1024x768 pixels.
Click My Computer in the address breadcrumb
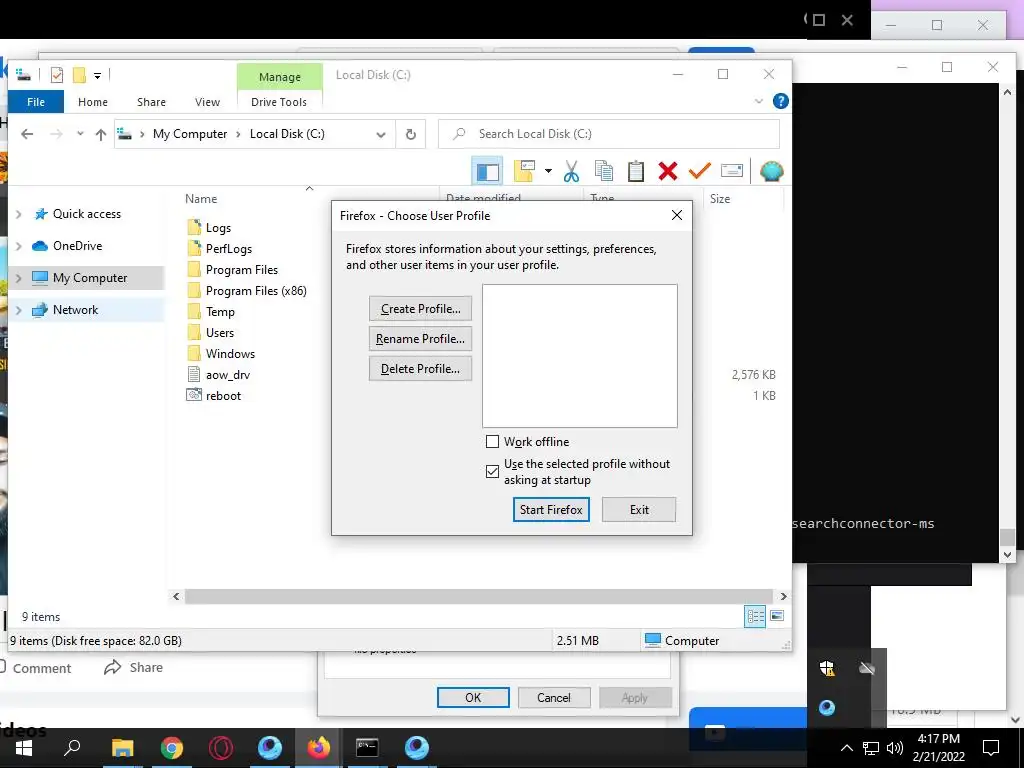pyautogui.click(x=190, y=134)
